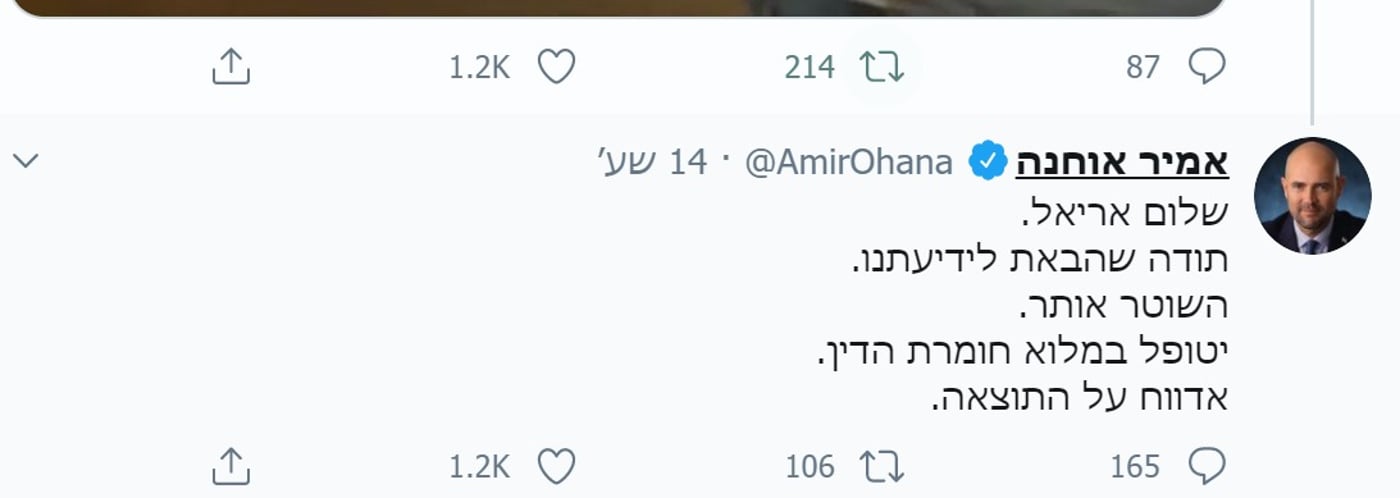Click the 214 retweet count
This screenshot has width=1400, height=498.
(x=809, y=67)
